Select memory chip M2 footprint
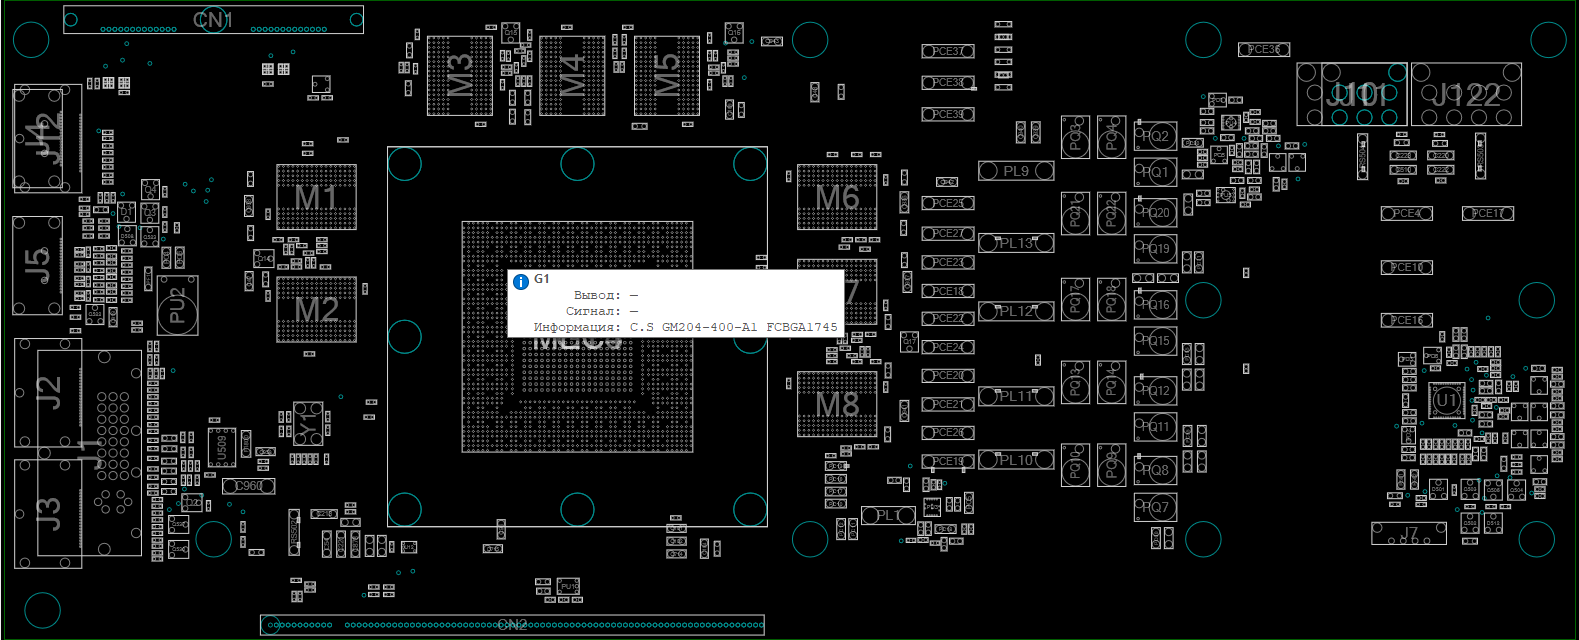The height and width of the screenshot is (640, 1579). pyautogui.click(x=316, y=310)
